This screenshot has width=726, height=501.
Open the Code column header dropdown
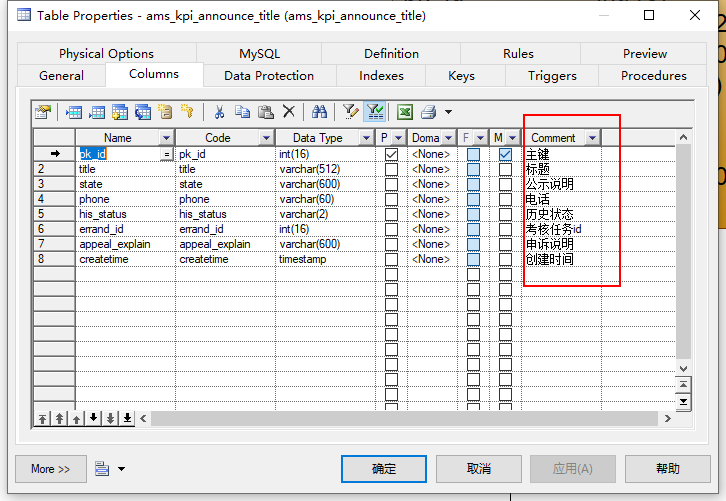pos(266,138)
